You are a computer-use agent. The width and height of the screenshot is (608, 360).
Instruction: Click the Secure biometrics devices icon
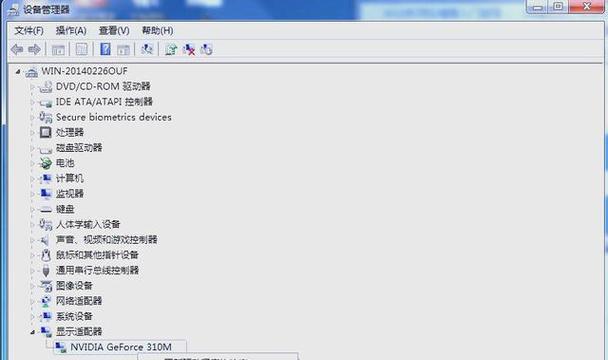click(x=46, y=117)
